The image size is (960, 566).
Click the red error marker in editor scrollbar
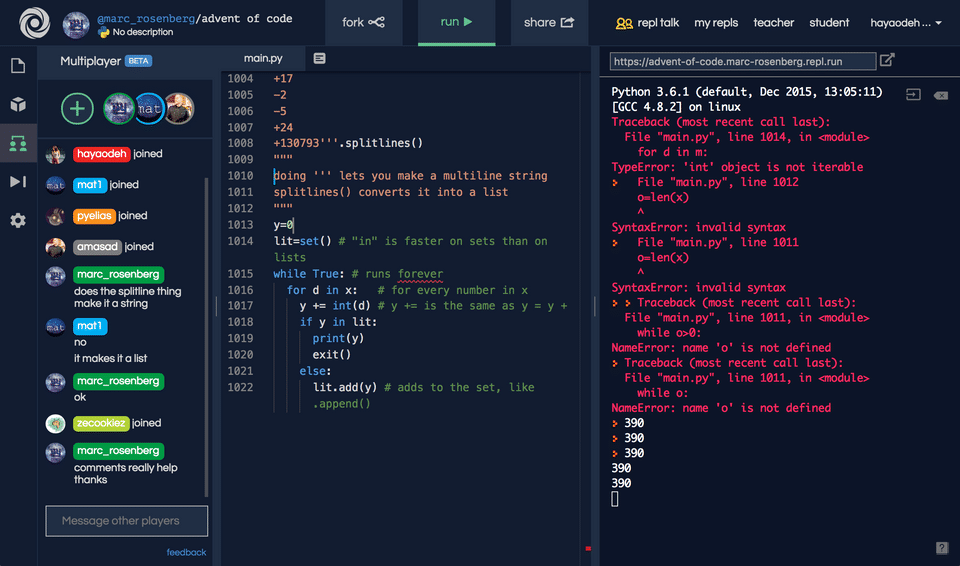[588, 548]
